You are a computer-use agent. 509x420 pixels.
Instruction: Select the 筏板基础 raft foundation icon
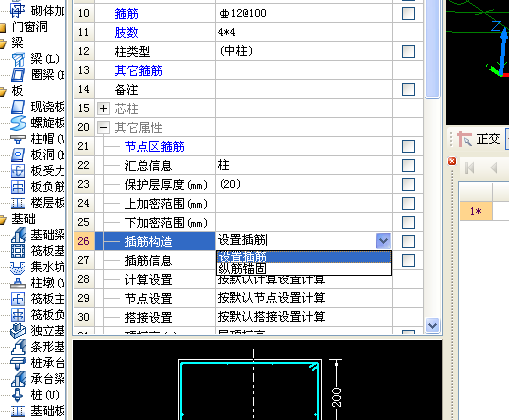pos(18,251)
